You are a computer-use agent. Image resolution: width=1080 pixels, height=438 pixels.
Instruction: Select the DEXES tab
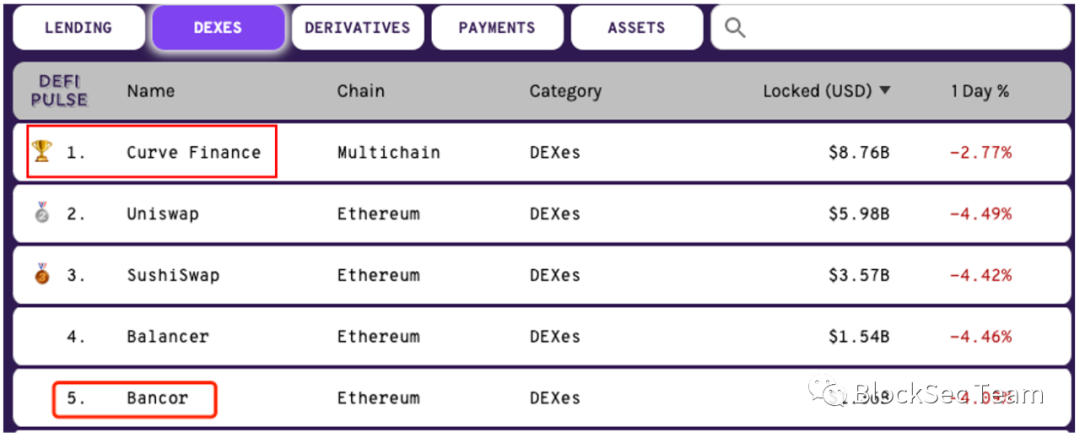click(x=218, y=28)
